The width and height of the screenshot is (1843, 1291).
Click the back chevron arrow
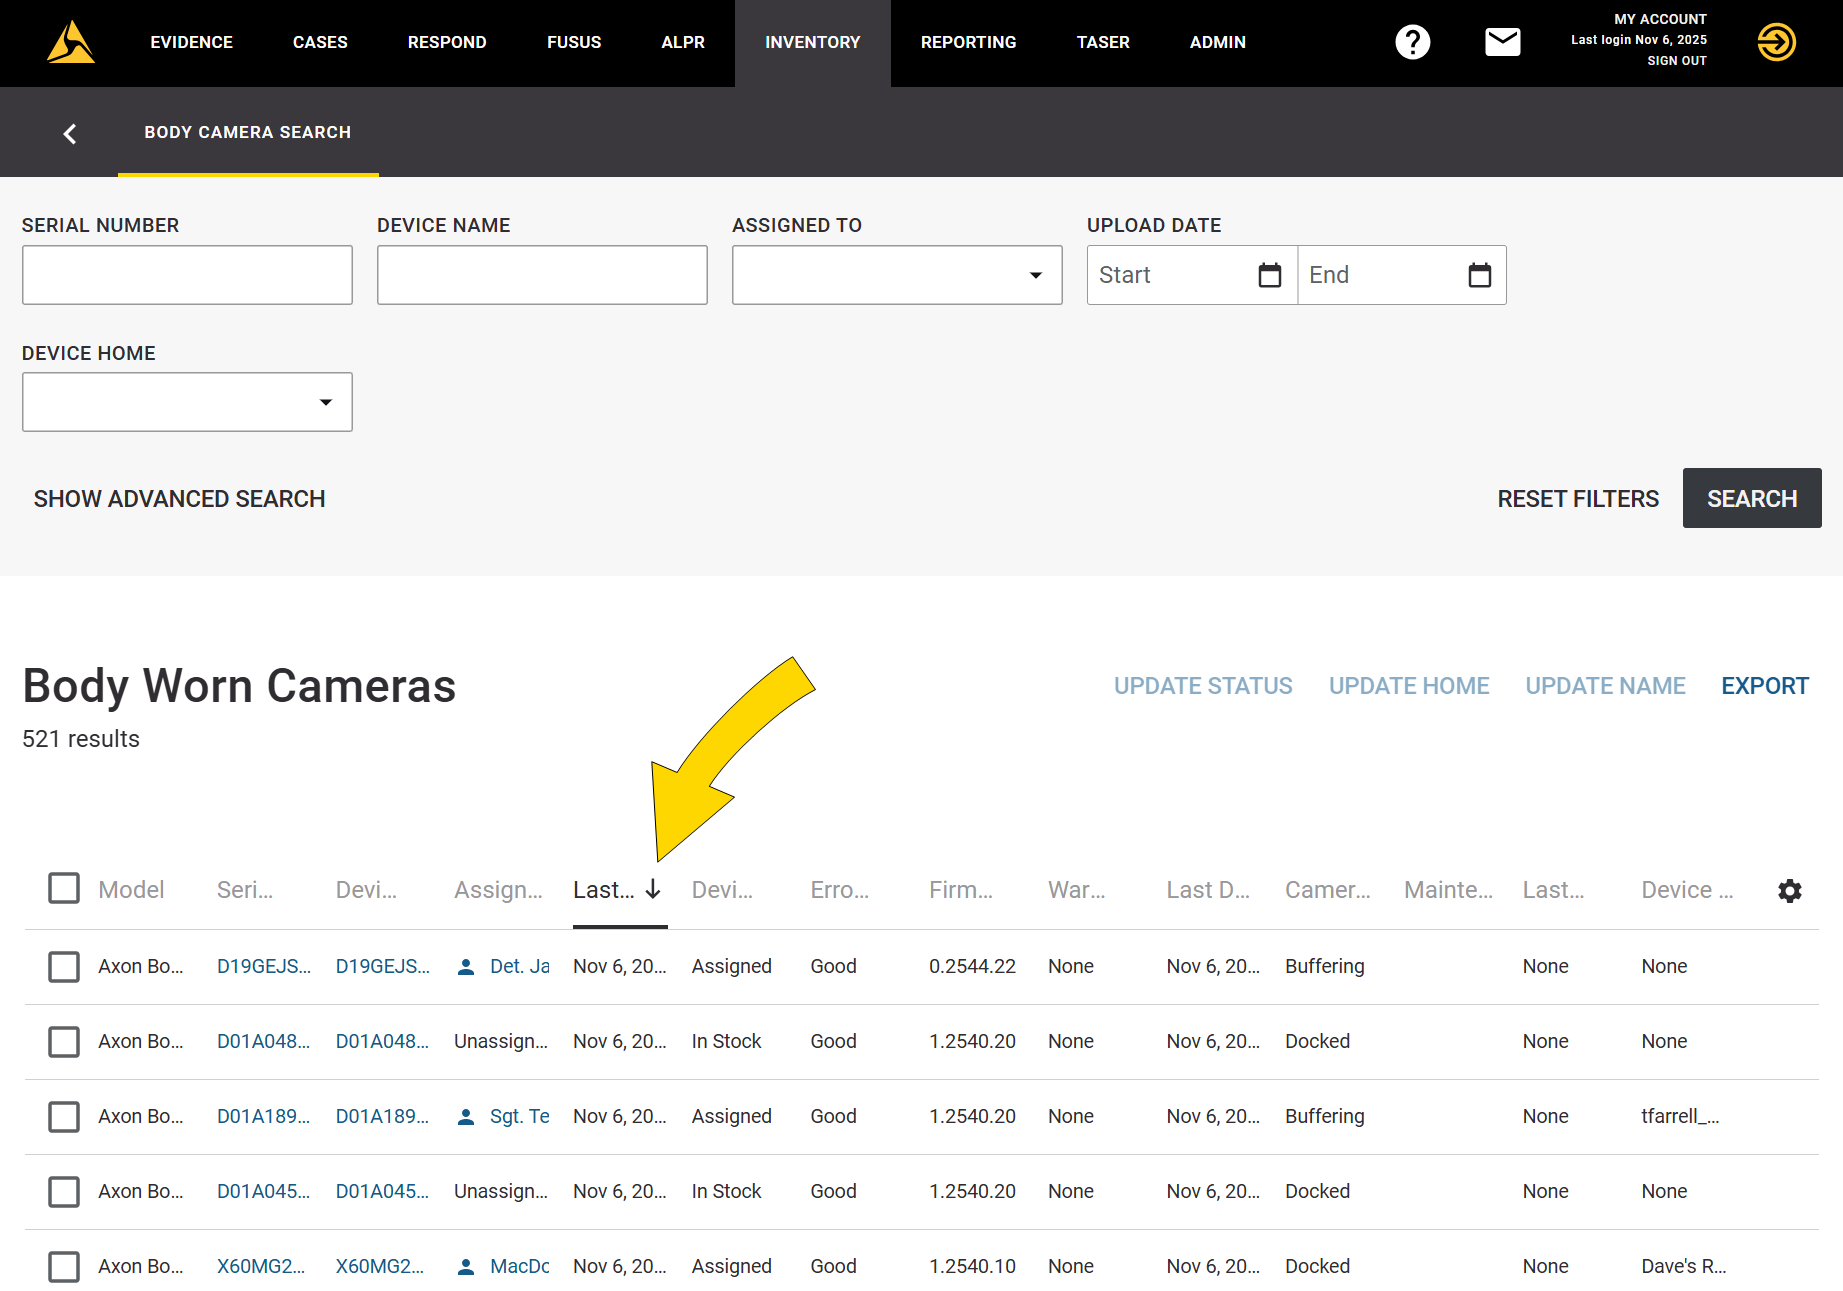[70, 133]
